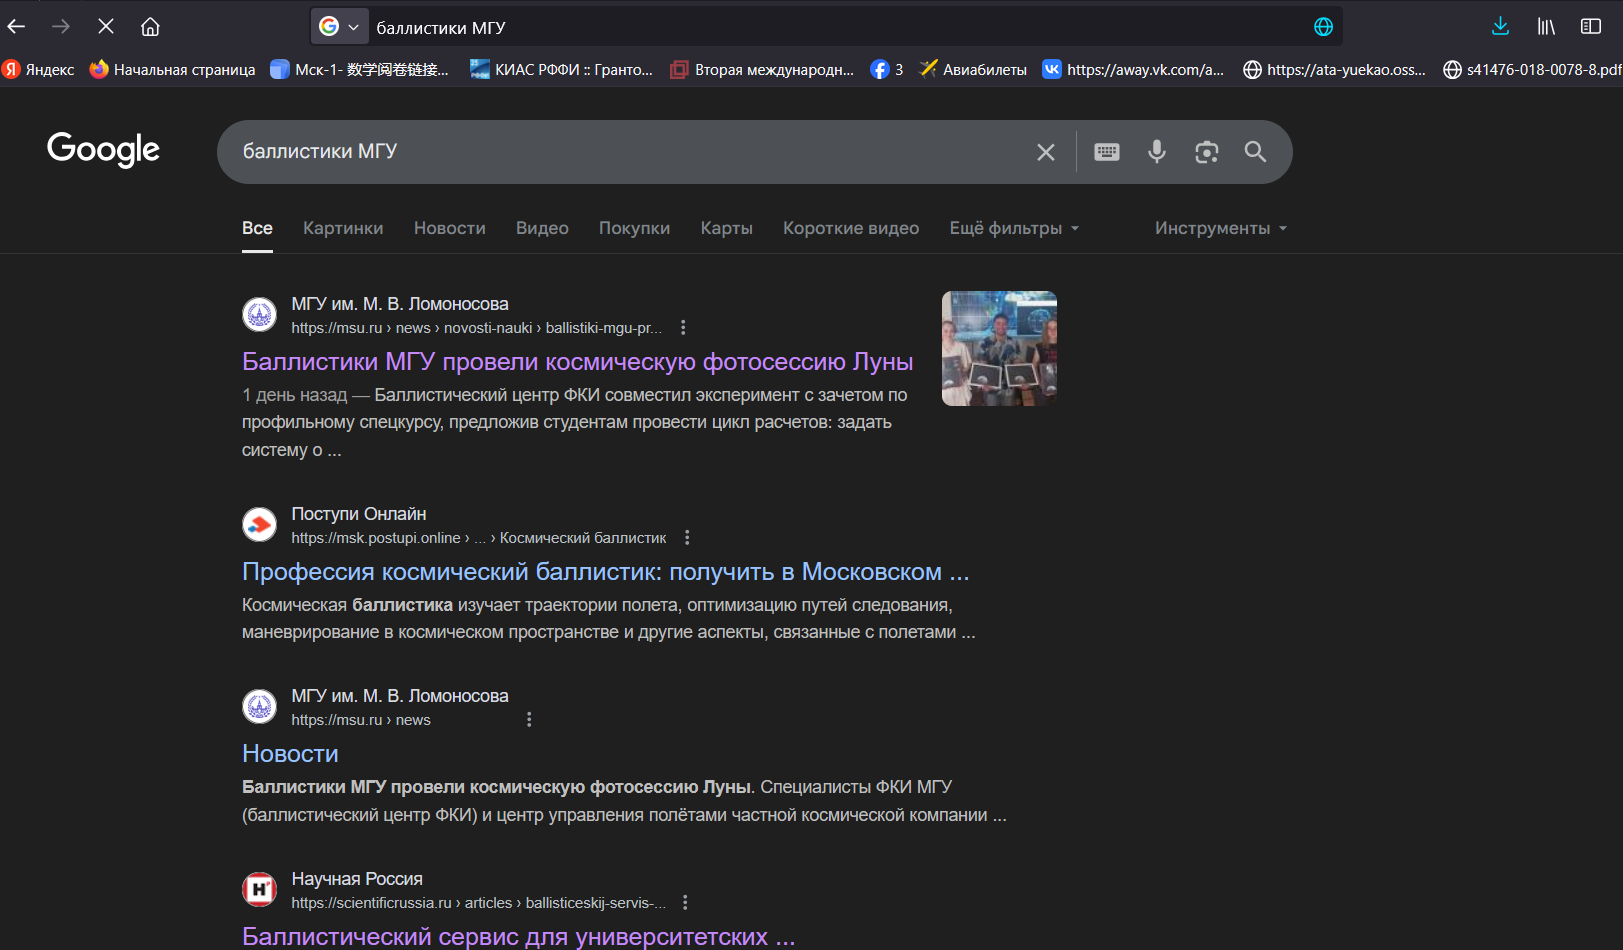Click the Google search query field
This screenshot has width=1623, height=950.
click(630, 152)
